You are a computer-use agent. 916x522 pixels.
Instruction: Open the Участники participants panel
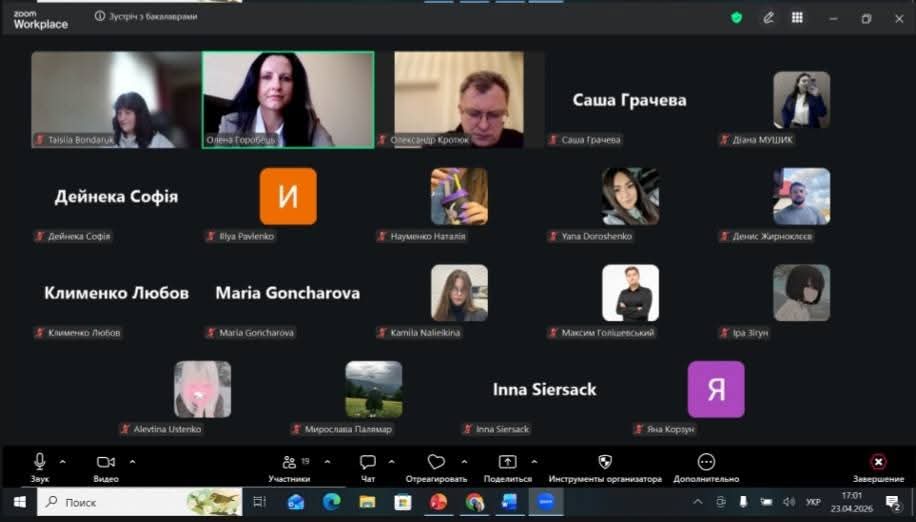tap(289, 462)
